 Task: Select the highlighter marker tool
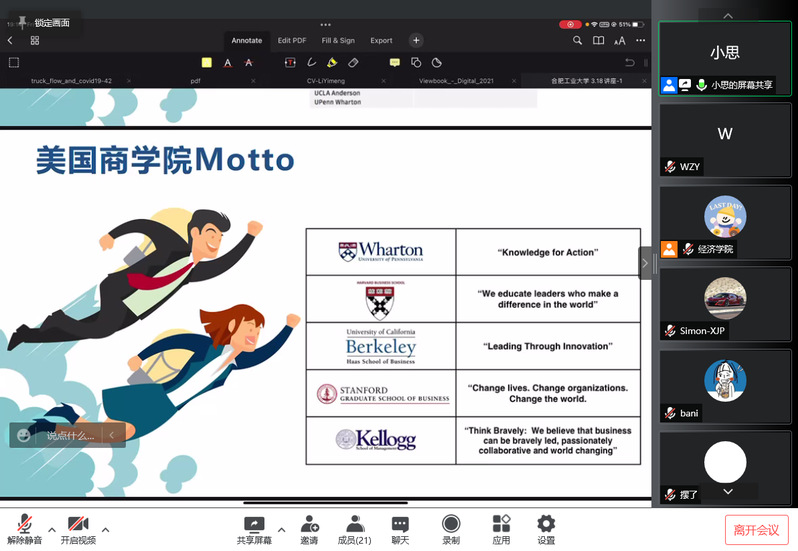tap(332, 63)
